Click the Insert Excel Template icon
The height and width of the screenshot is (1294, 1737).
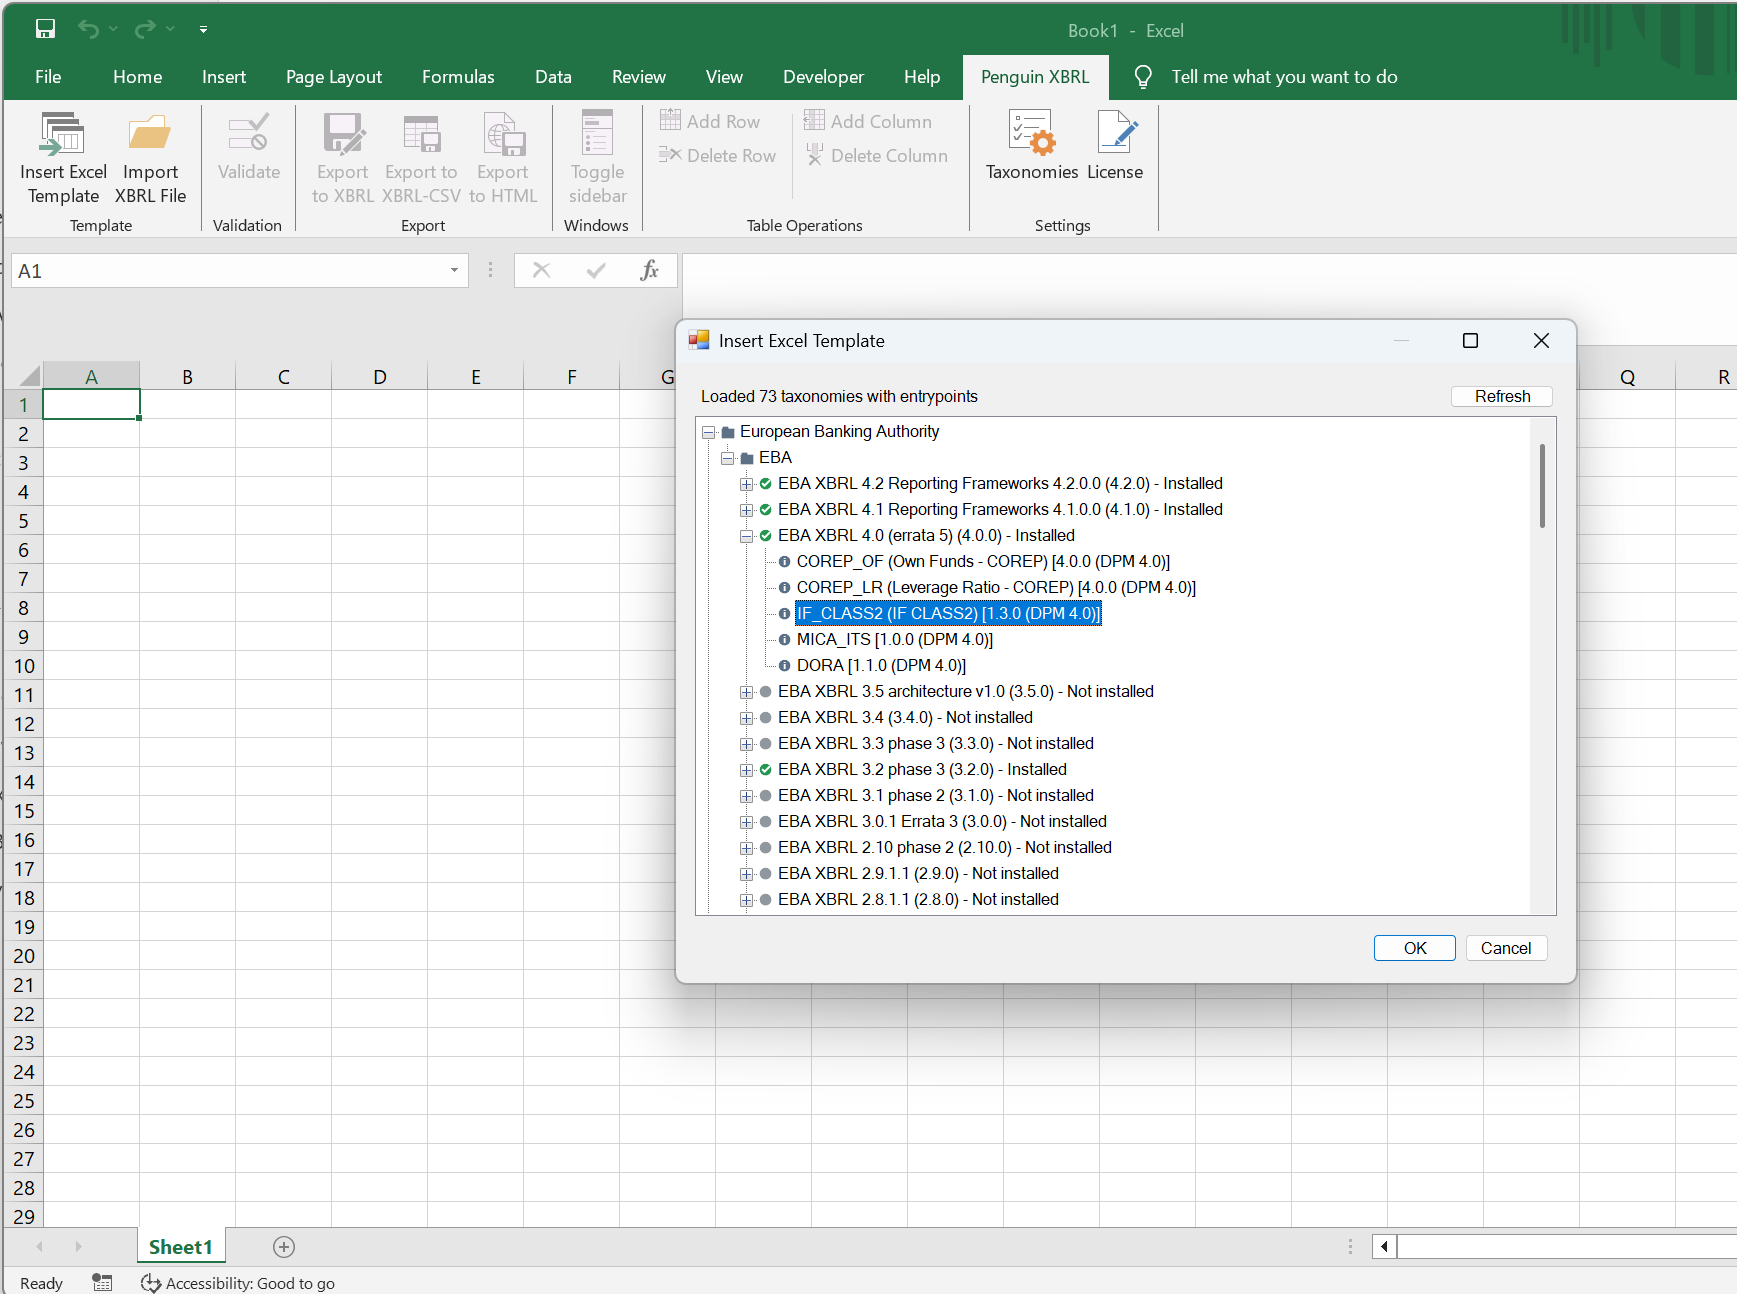pyautogui.click(x=63, y=135)
